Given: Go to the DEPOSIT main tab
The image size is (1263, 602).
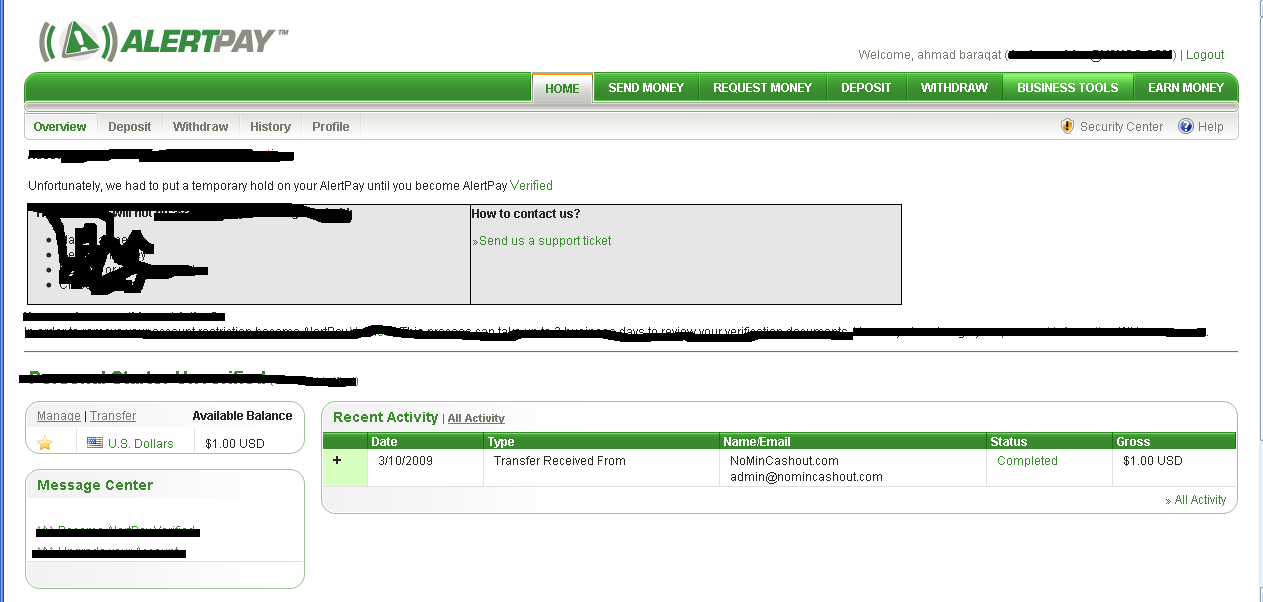Looking at the screenshot, I should pos(866,88).
